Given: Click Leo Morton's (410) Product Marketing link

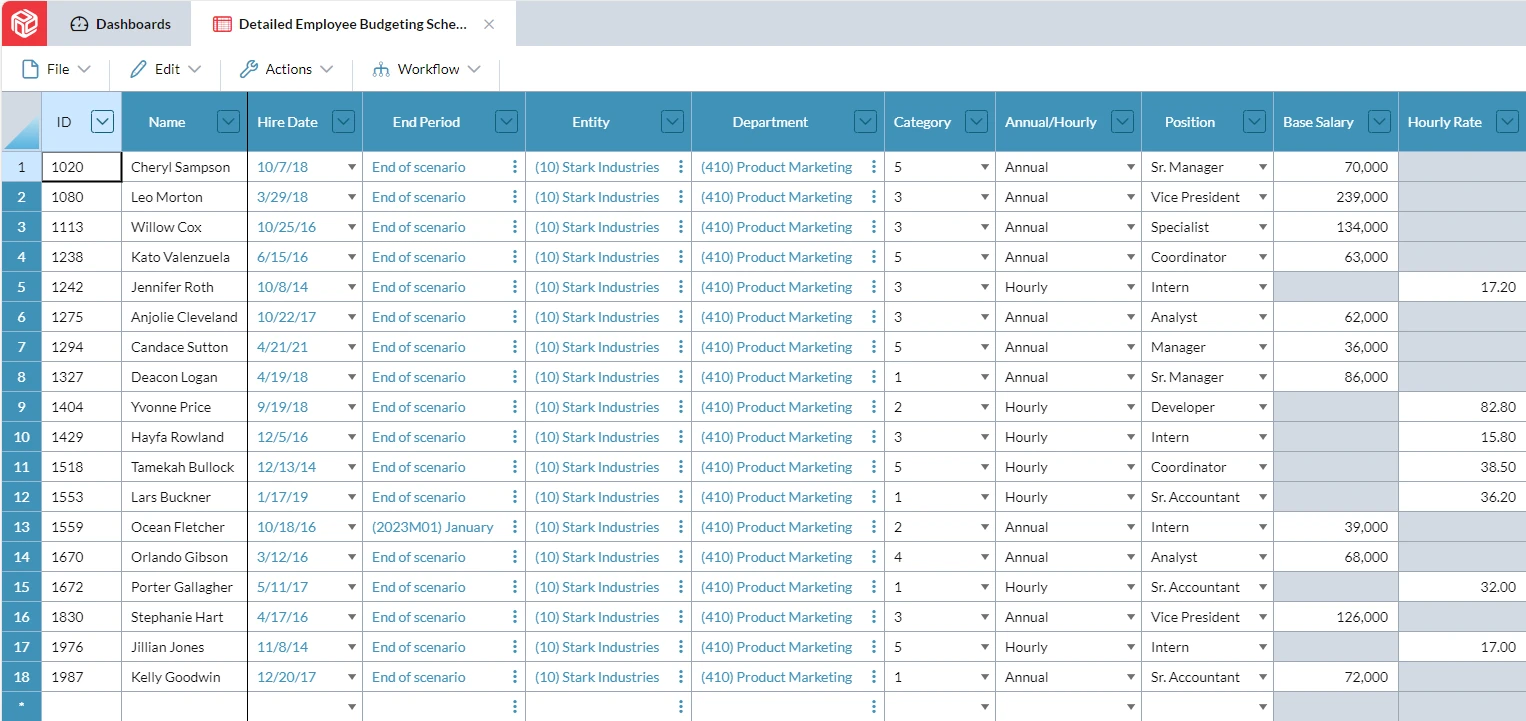Looking at the screenshot, I should click(777, 197).
